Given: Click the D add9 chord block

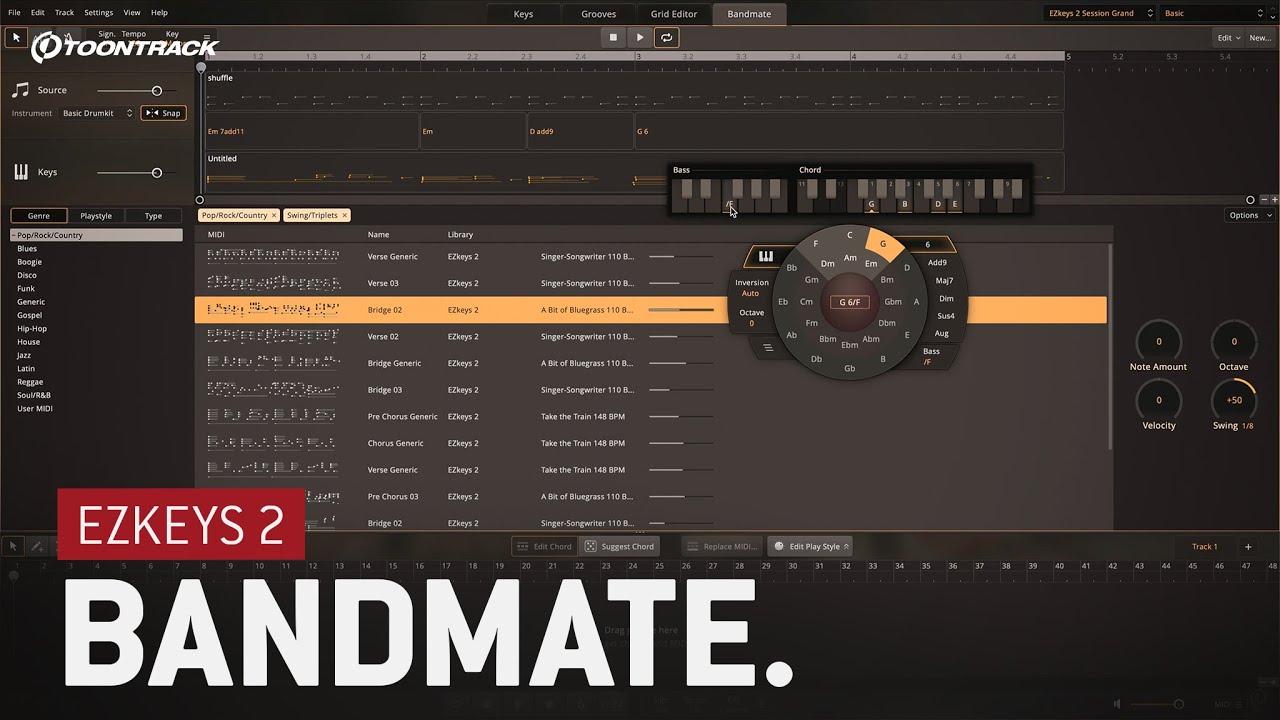Looking at the screenshot, I should (580, 131).
